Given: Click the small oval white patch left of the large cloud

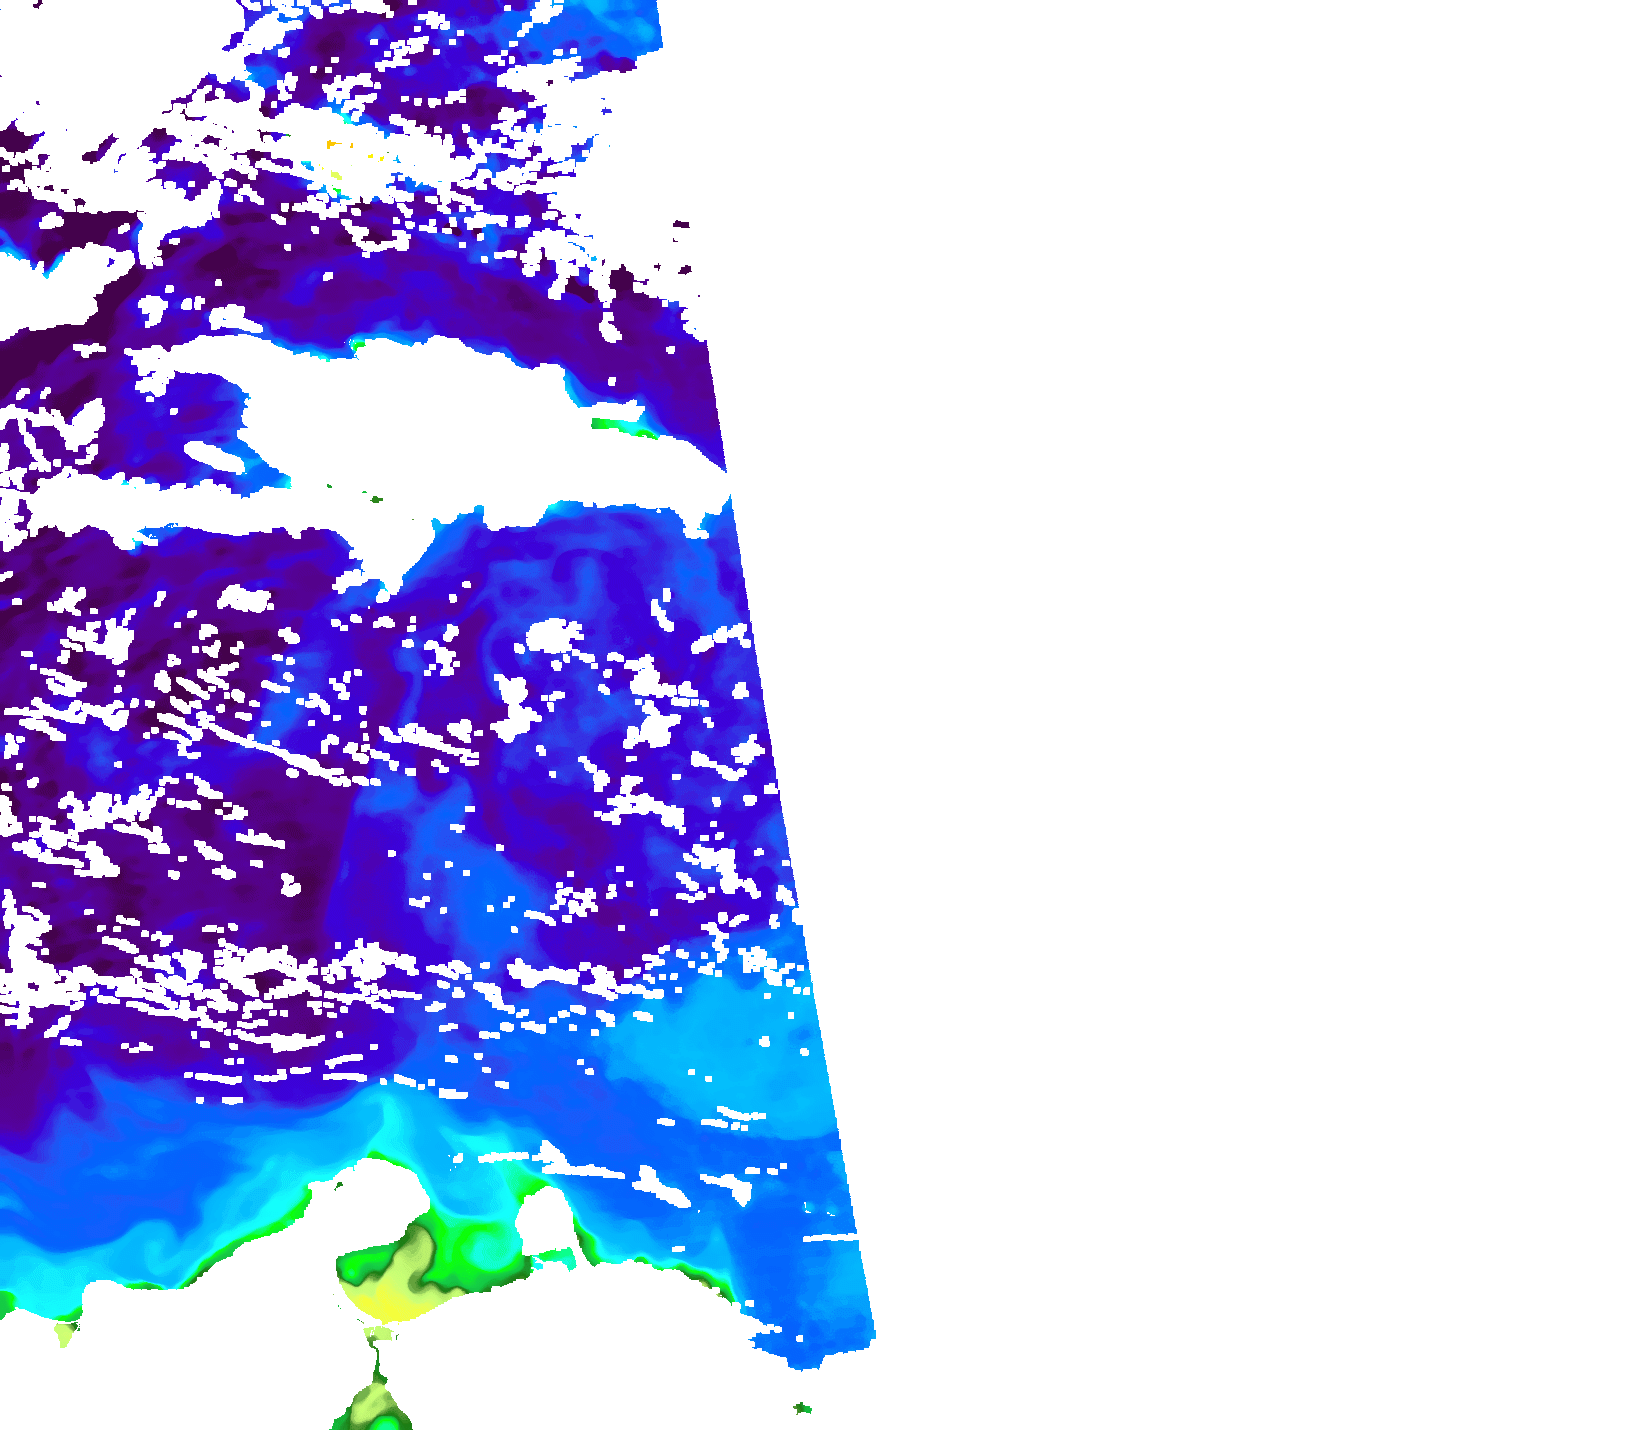Looking at the screenshot, I should coord(215,456).
